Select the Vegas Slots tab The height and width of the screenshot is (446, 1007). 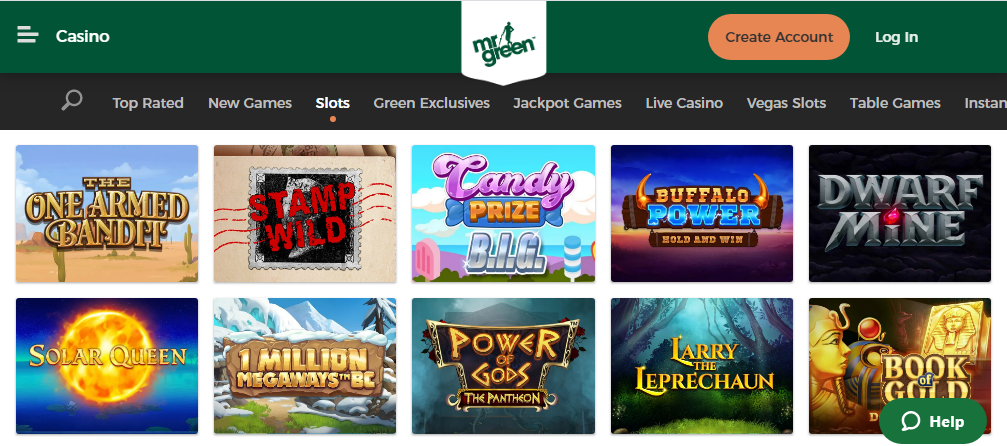(786, 103)
